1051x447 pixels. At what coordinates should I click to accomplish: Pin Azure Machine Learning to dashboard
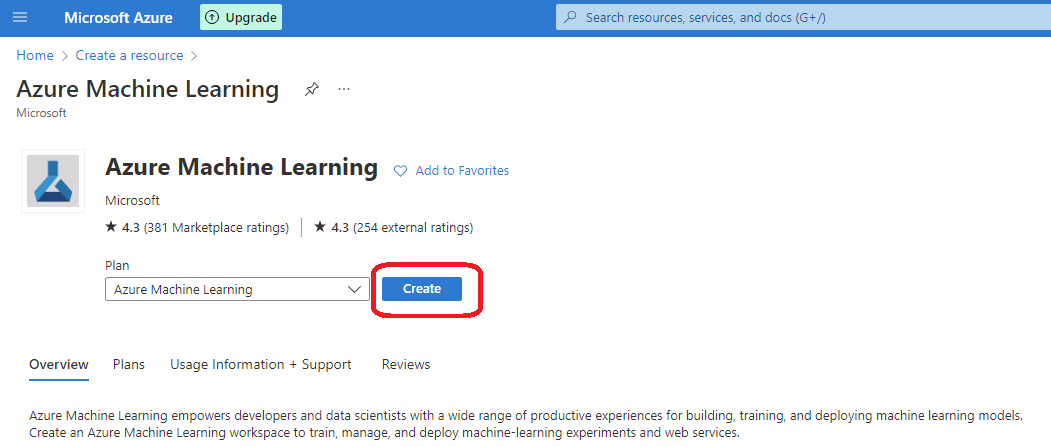click(311, 89)
